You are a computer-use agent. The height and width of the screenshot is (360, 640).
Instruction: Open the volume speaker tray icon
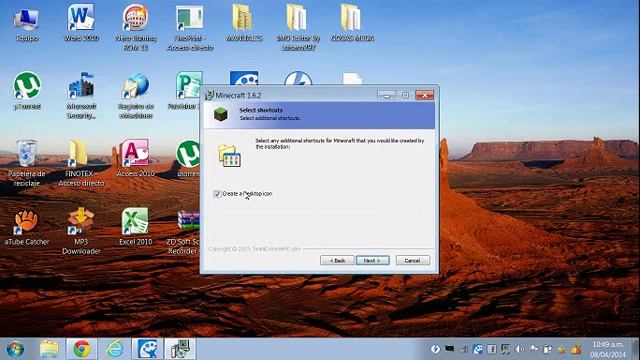click(x=519, y=349)
